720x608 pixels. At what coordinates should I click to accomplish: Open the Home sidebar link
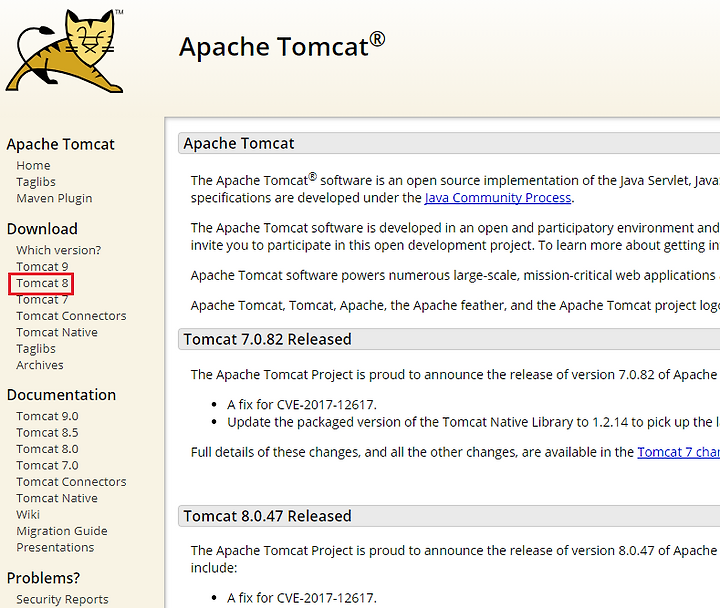pos(33,165)
